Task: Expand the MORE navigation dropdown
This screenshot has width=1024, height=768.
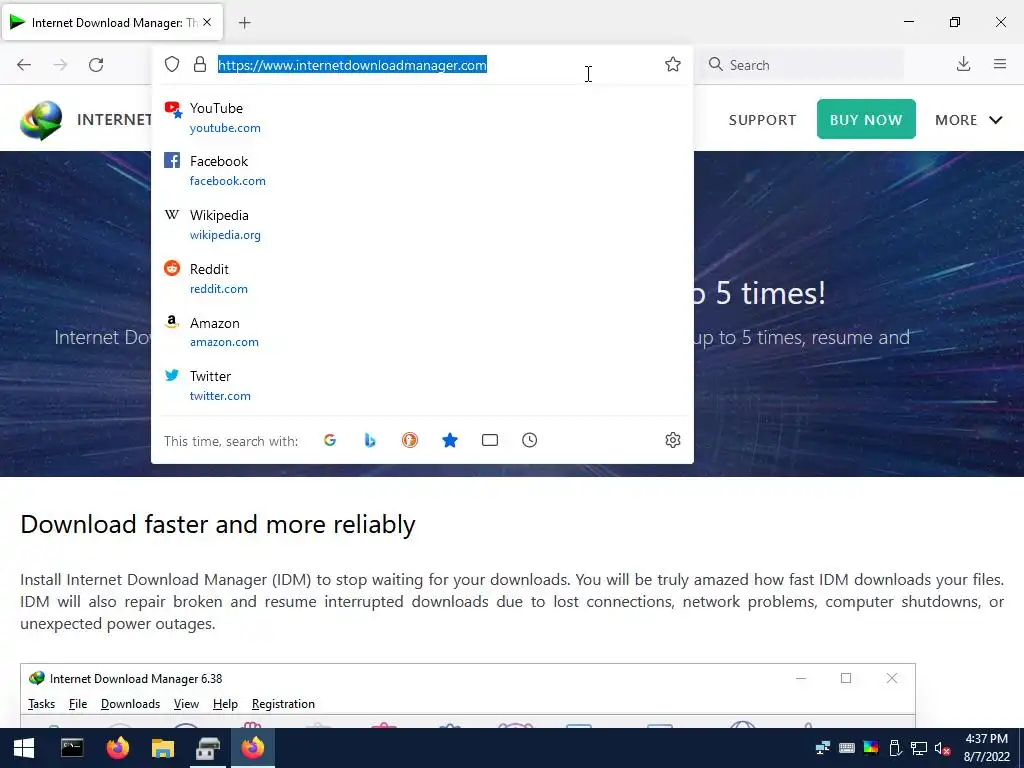Action: (x=968, y=120)
